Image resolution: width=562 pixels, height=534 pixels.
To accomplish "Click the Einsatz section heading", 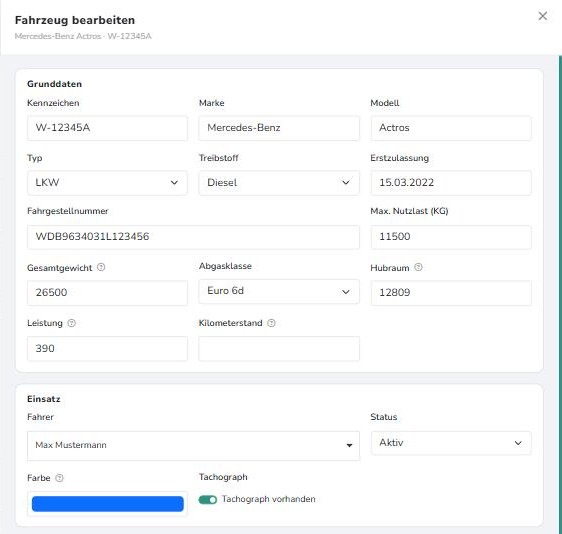I will (x=44, y=399).
